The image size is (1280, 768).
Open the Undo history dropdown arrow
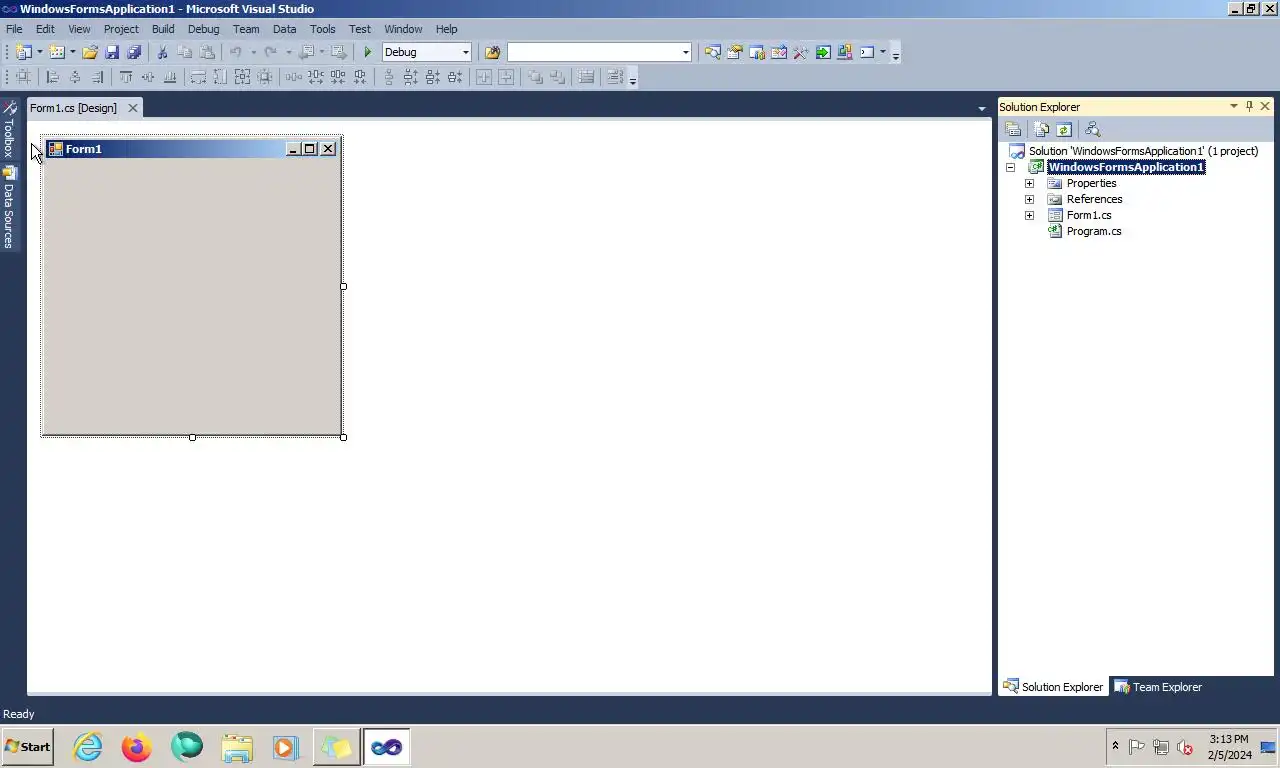253,52
